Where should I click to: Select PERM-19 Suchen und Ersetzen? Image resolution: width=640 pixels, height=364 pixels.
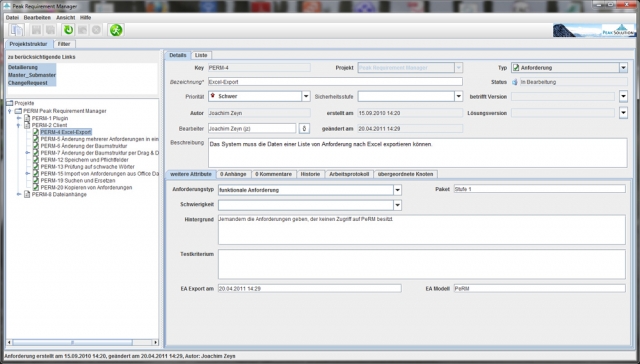[x=78, y=180]
